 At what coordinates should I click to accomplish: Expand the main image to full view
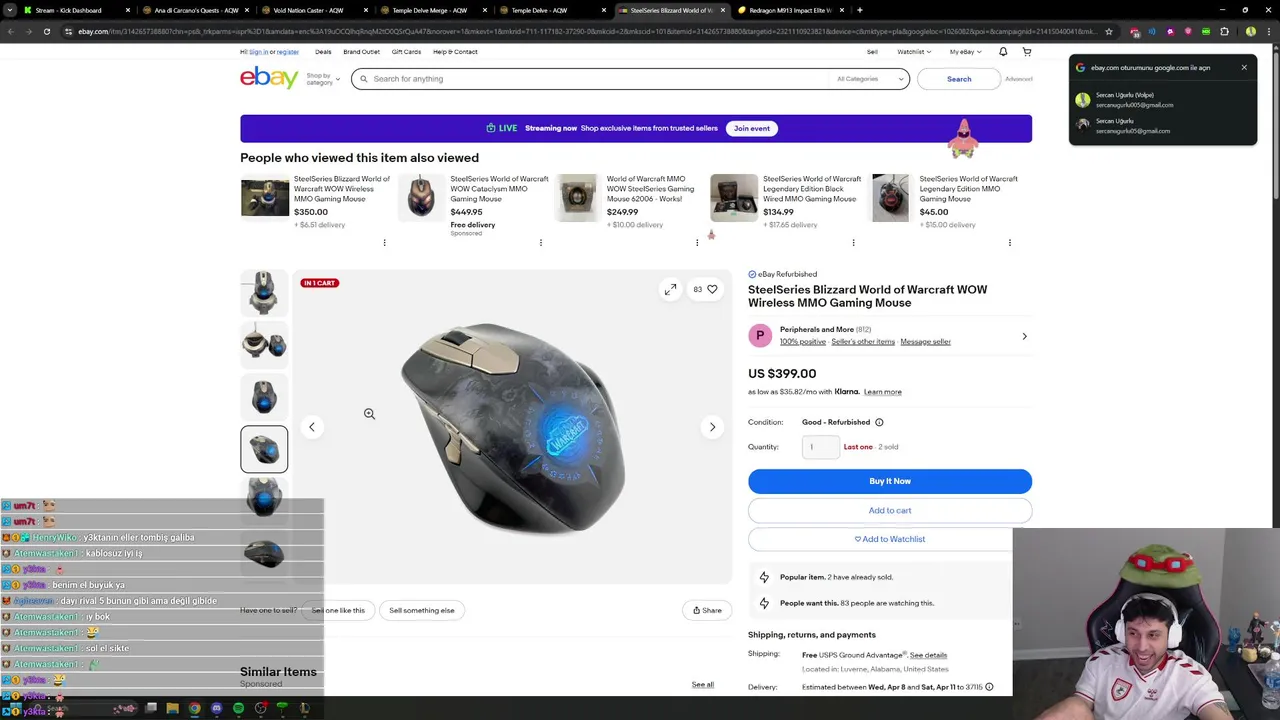[x=670, y=290]
